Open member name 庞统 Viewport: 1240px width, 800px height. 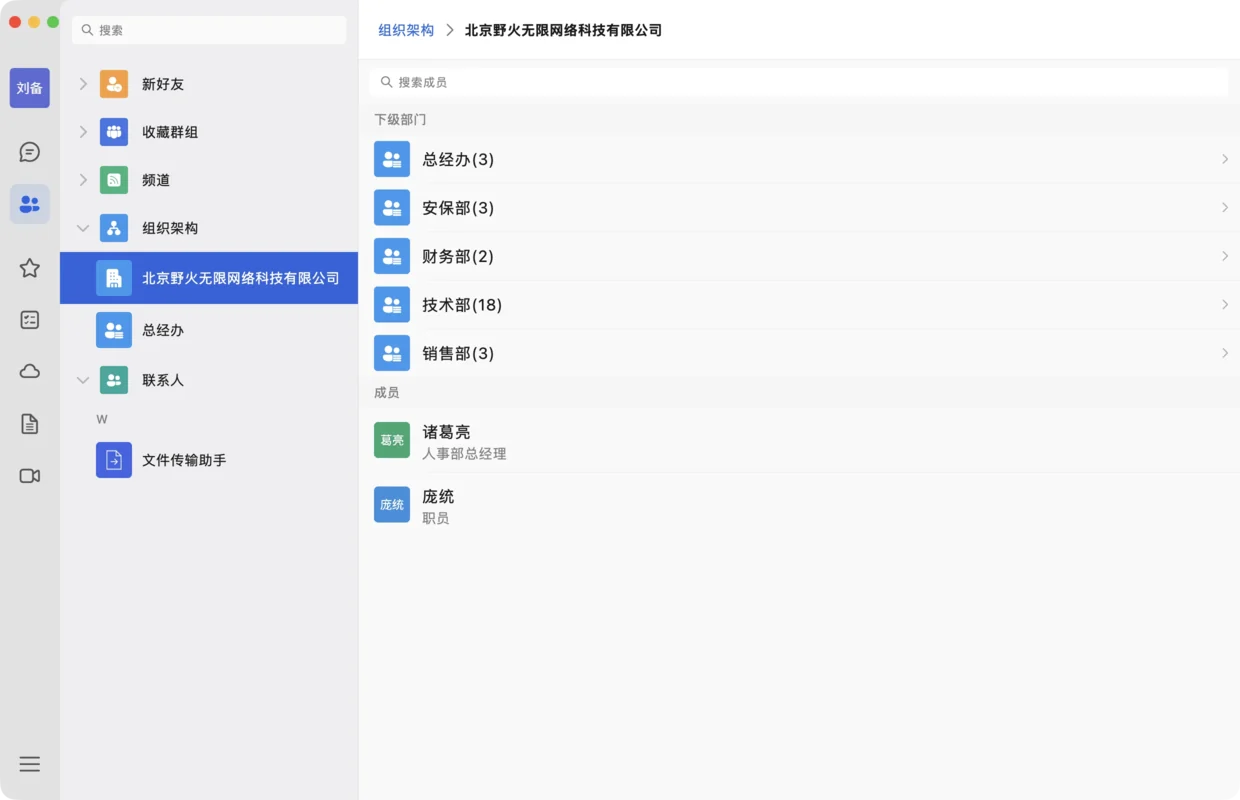pos(438,497)
